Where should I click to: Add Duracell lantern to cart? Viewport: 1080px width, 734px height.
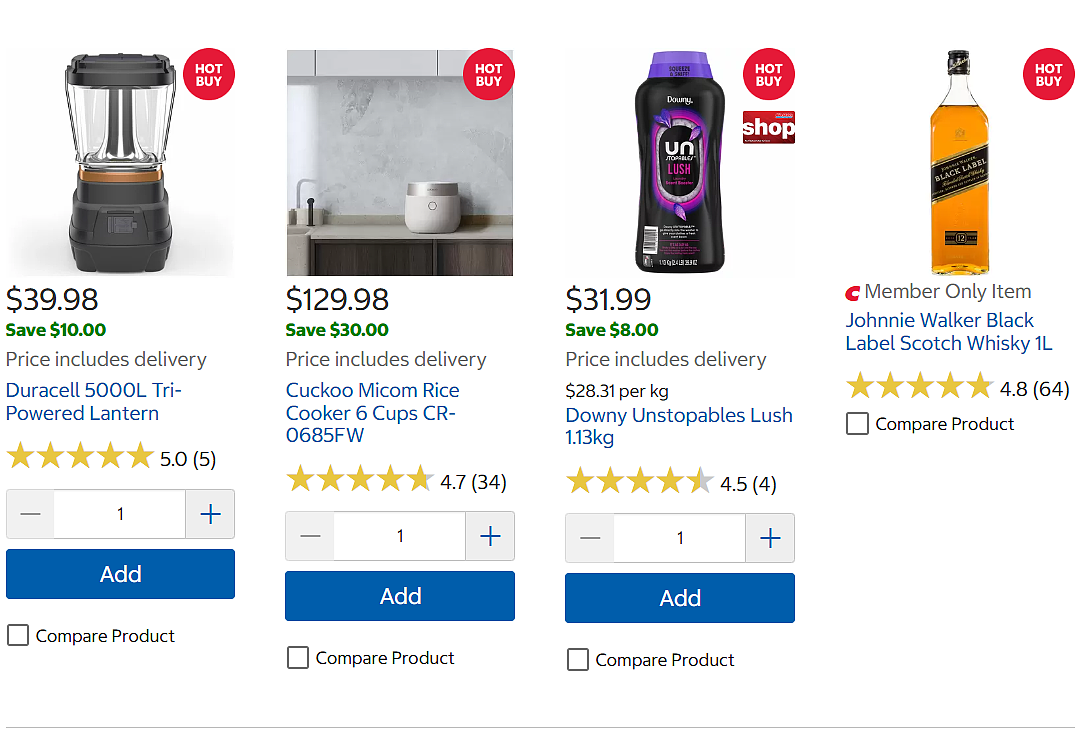point(121,574)
